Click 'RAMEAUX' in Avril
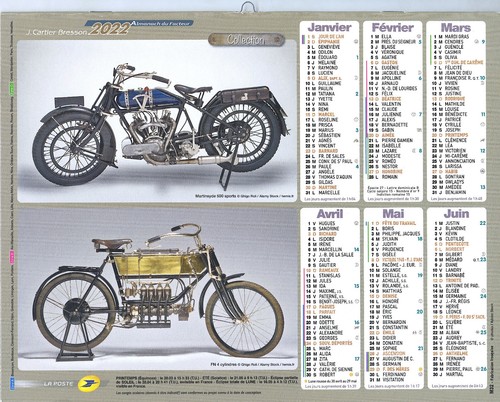500x402 pixels. point(329,270)
